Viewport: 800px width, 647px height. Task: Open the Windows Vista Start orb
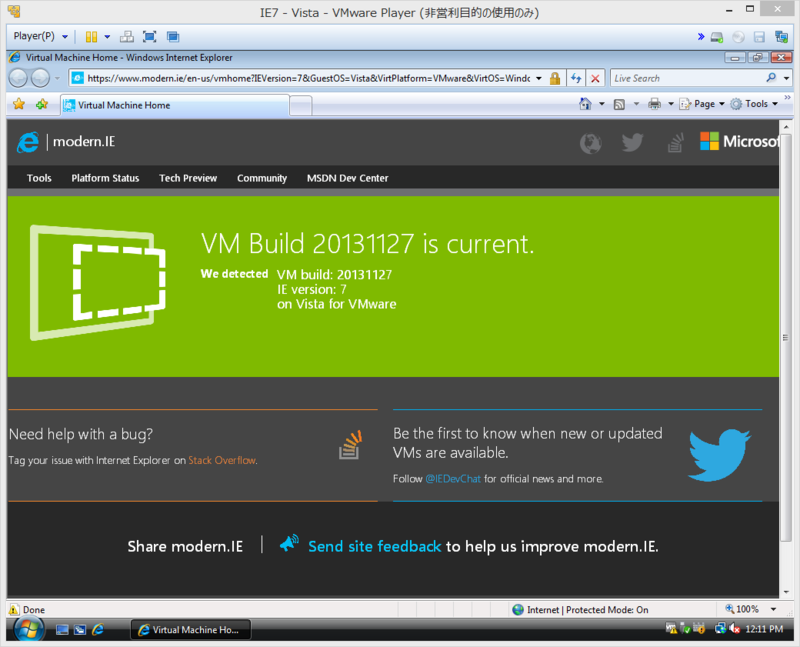29,629
